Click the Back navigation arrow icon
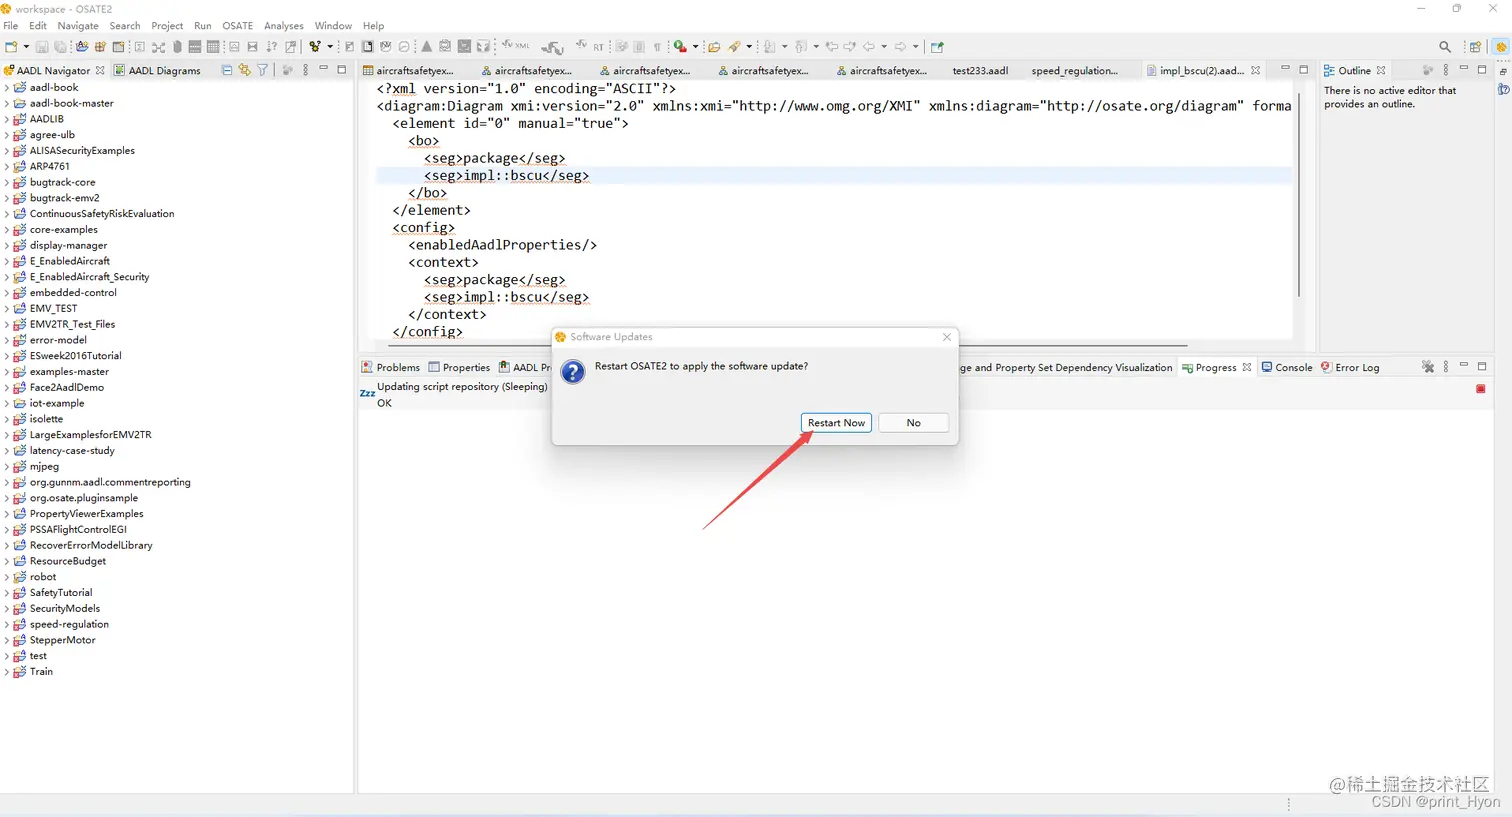 (x=869, y=46)
